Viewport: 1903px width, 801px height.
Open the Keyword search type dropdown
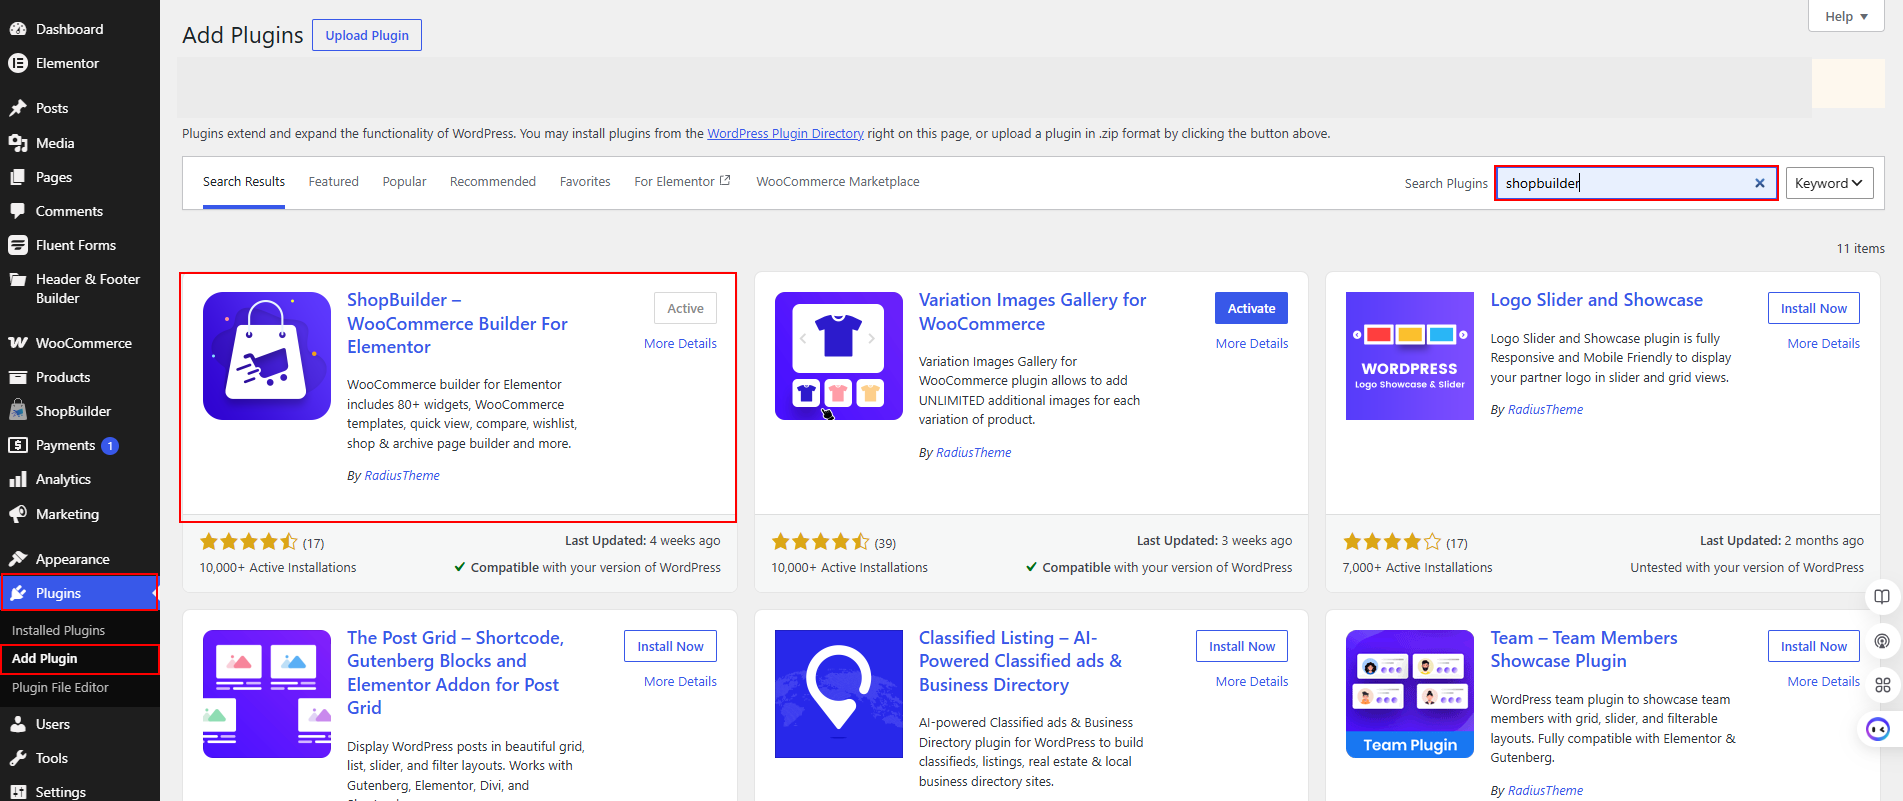1829,183
